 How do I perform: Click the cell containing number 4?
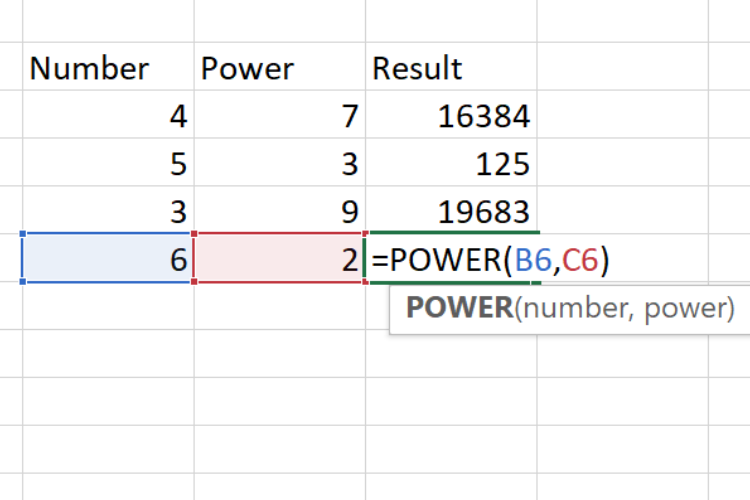pyautogui.click(x=108, y=114)
